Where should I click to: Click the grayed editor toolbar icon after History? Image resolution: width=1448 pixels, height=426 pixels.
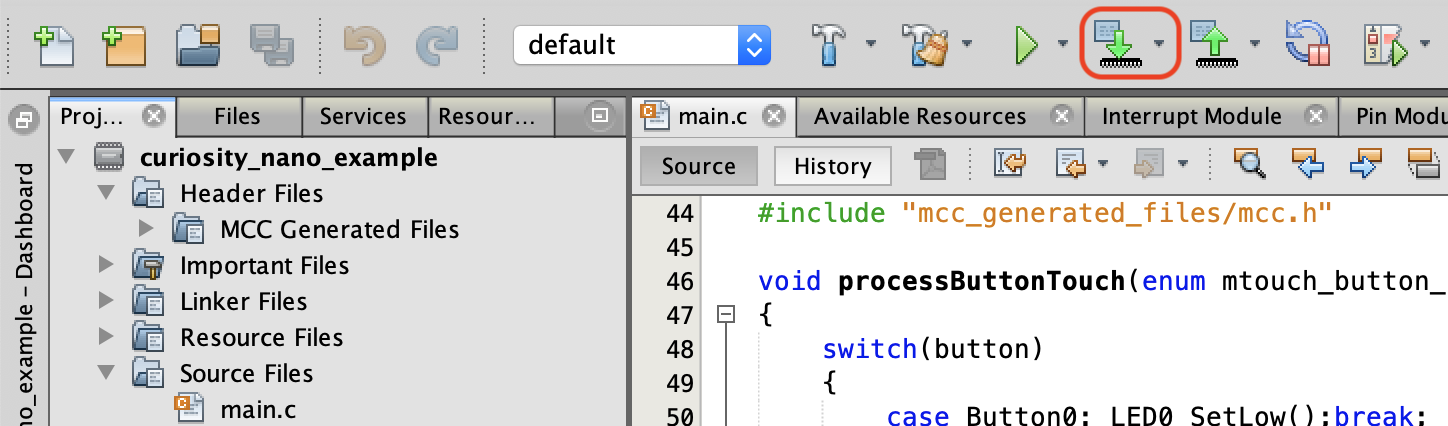[x=930, y=163]
